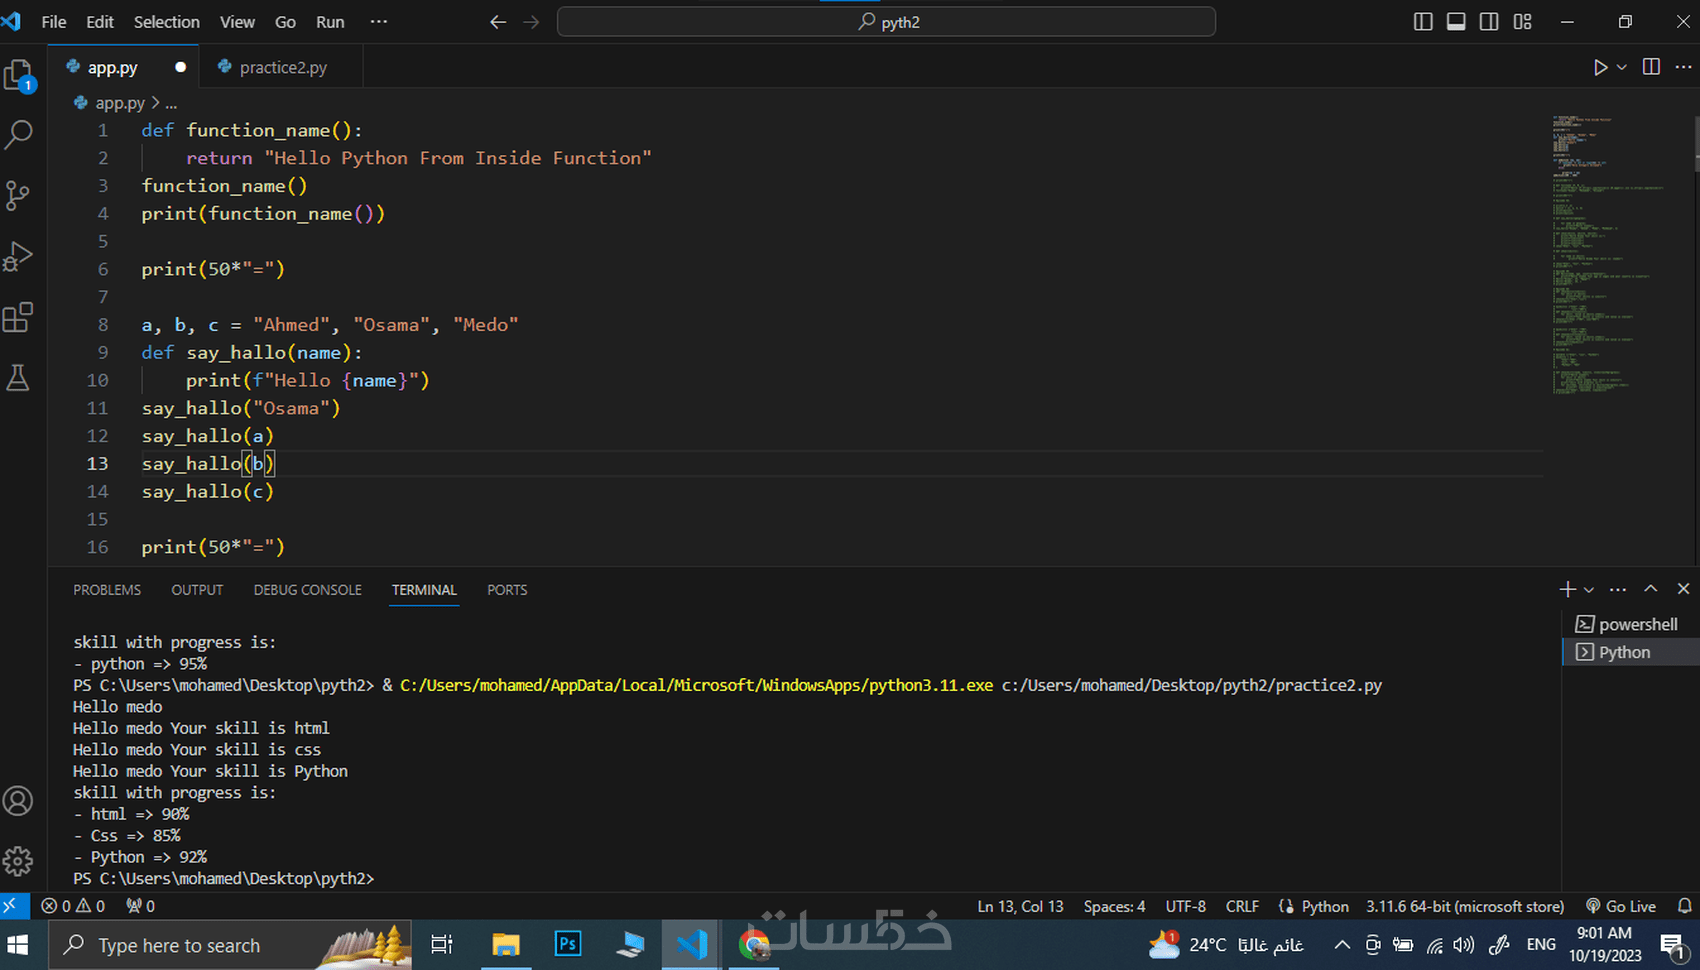1700x970 pixels.
Task: Toggle the bottom panel layout button
Action: [1456, 22]
